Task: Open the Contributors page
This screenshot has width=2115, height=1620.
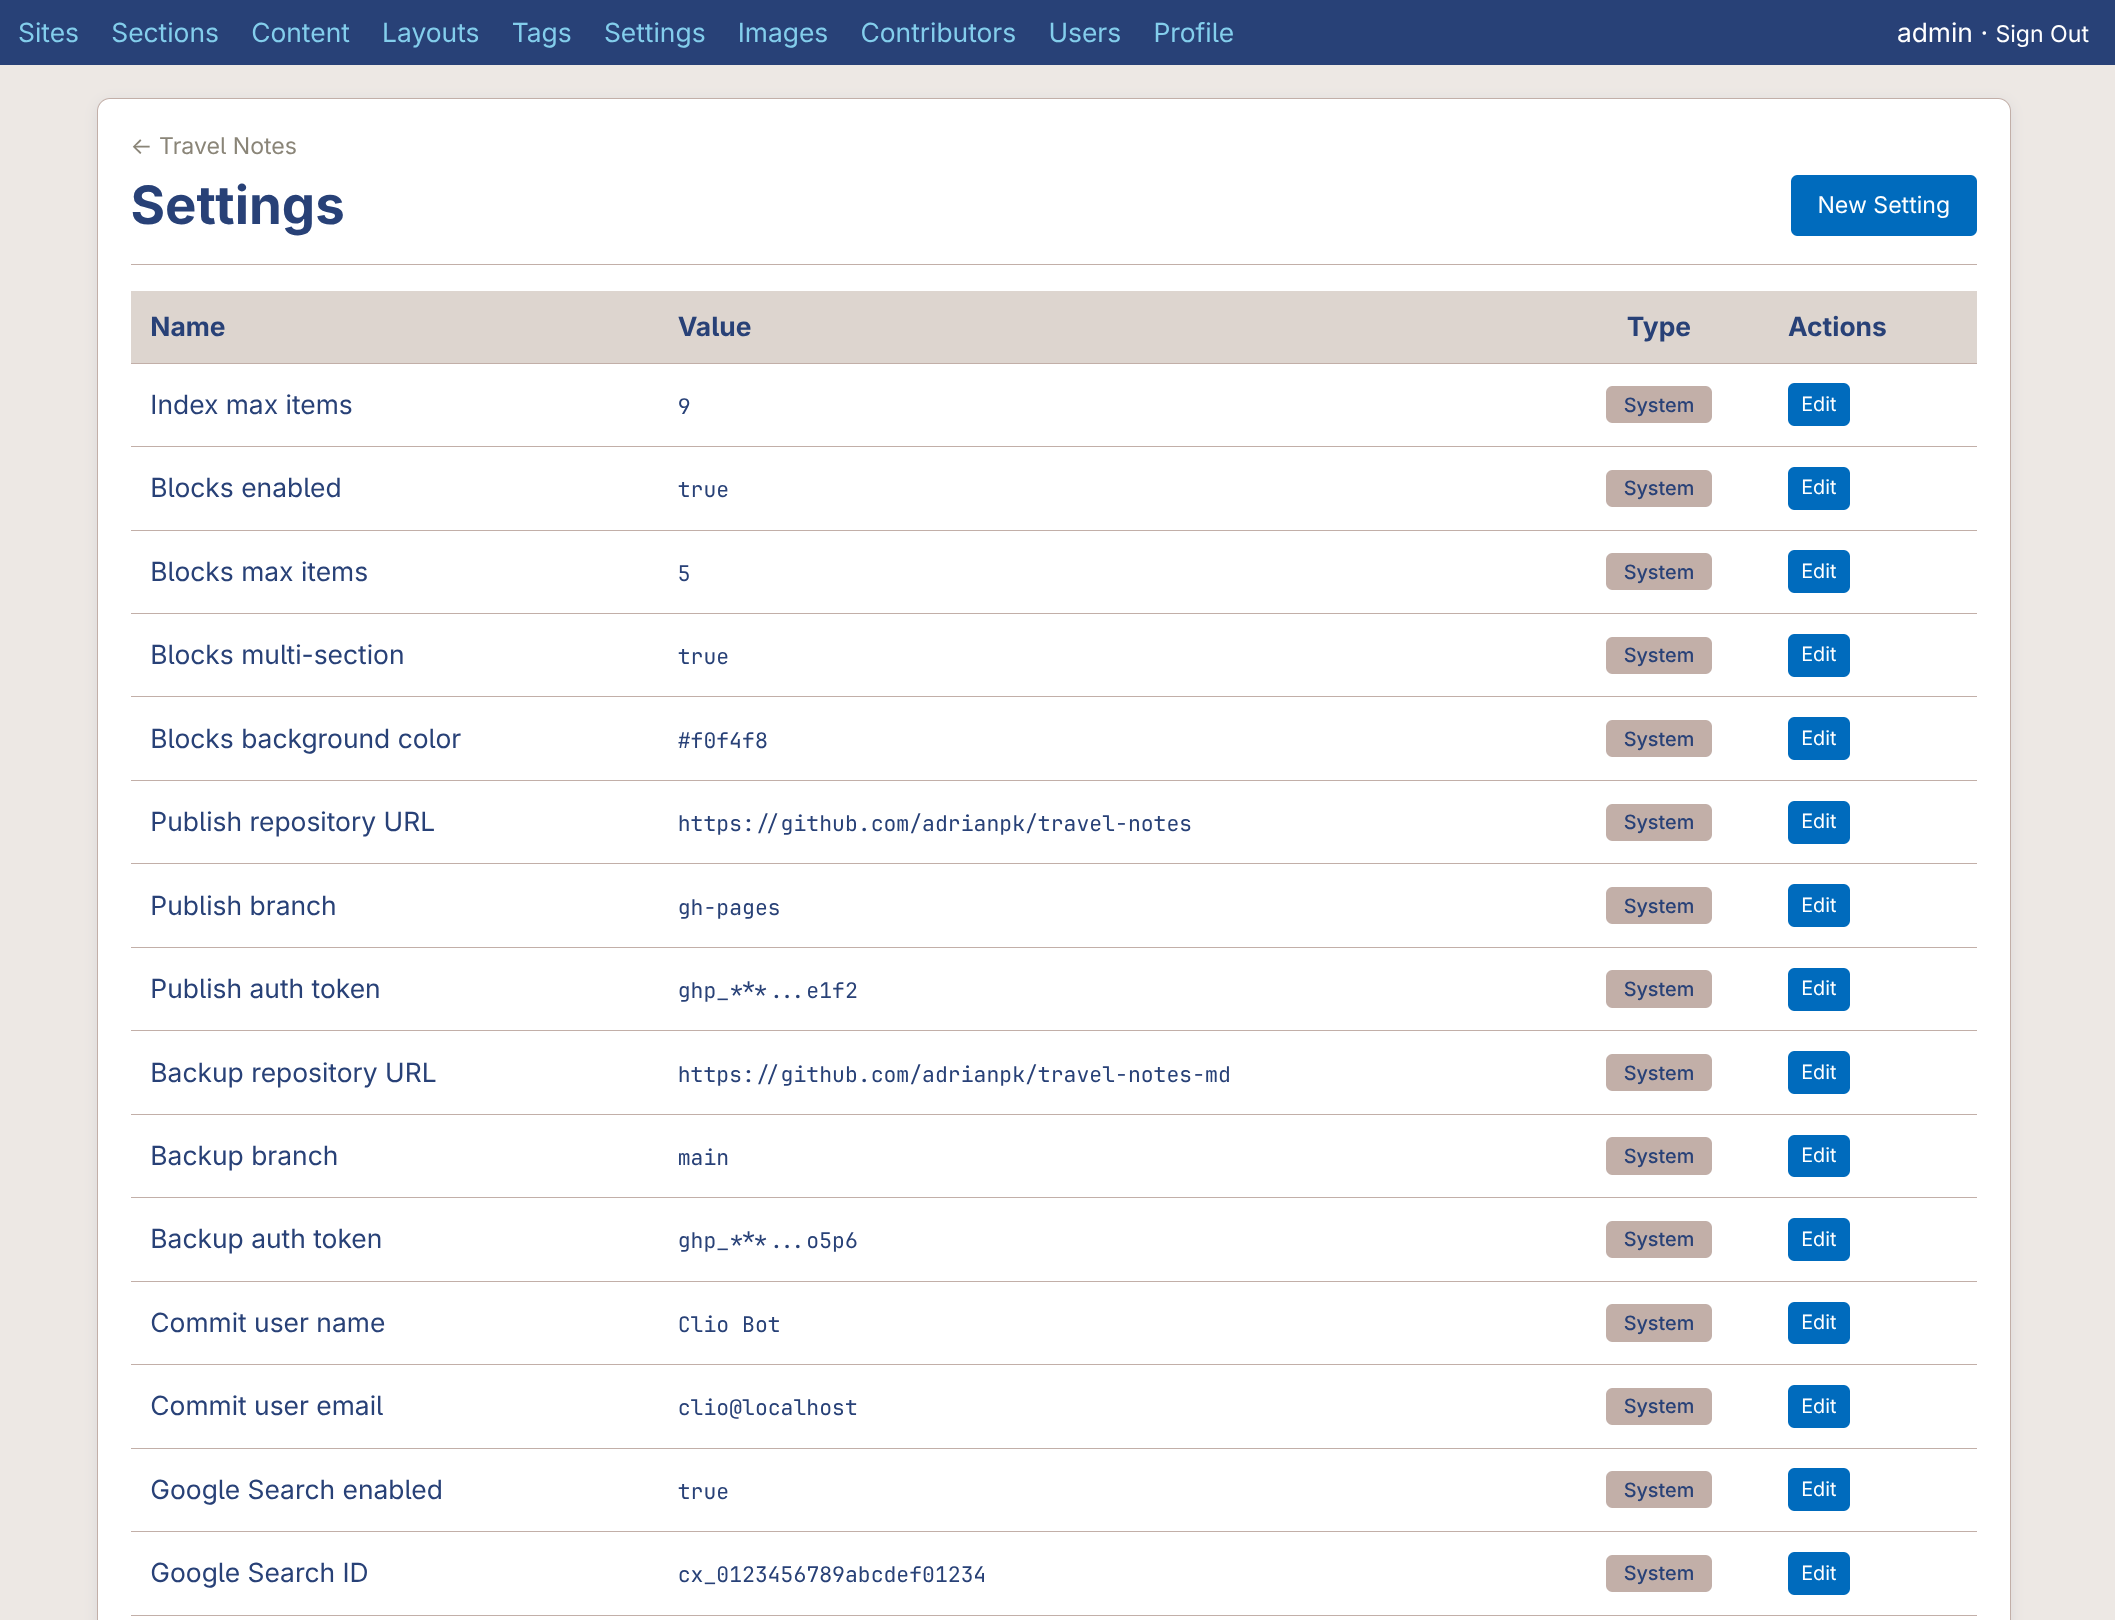Action: (937, 33)
